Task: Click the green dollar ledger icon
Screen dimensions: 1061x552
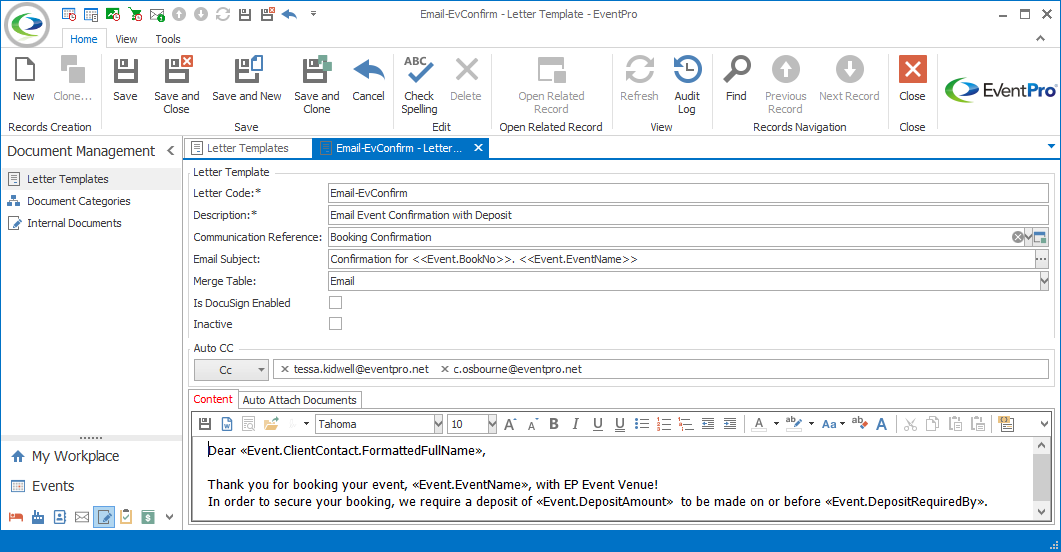Action: point(148,518)
